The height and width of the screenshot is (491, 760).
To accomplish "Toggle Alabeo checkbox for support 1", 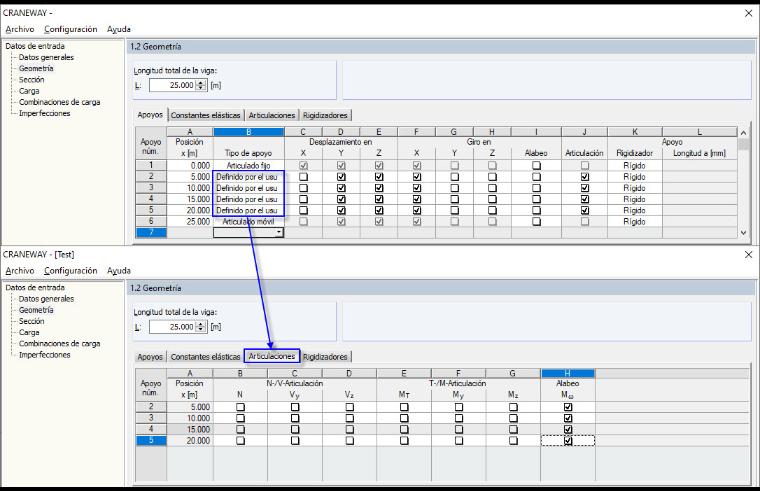I will pyautogui.click(x=536, y=165).
